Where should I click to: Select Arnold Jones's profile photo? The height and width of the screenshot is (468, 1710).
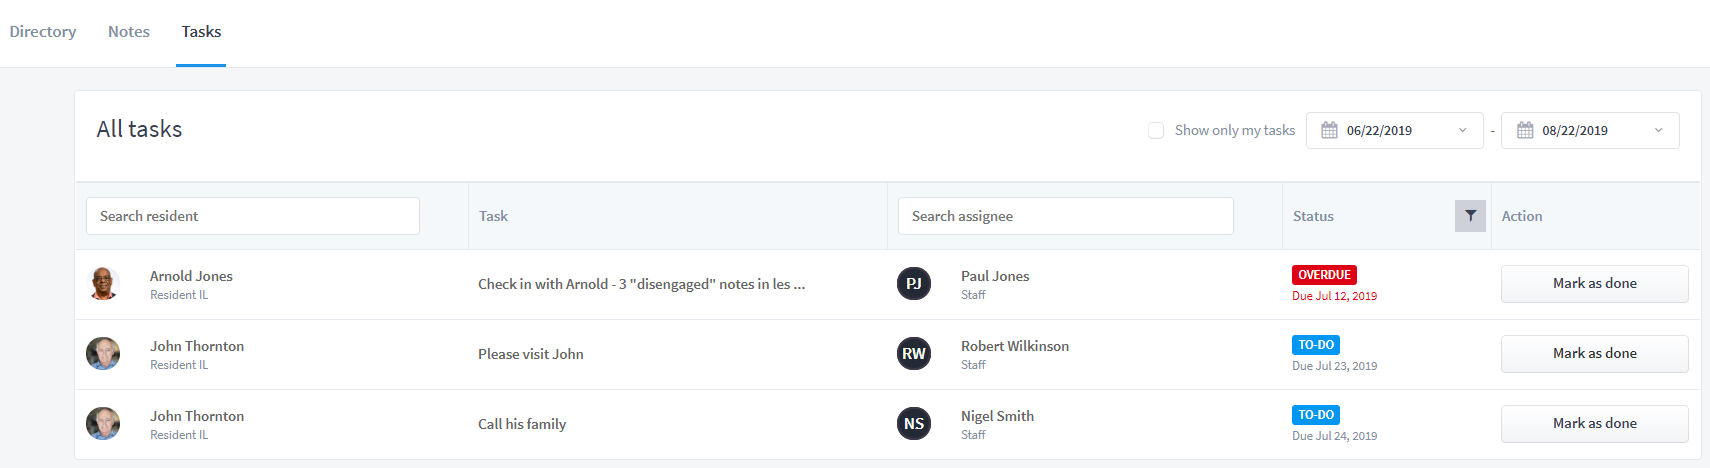pyautogui.click(x=103, y=284)
